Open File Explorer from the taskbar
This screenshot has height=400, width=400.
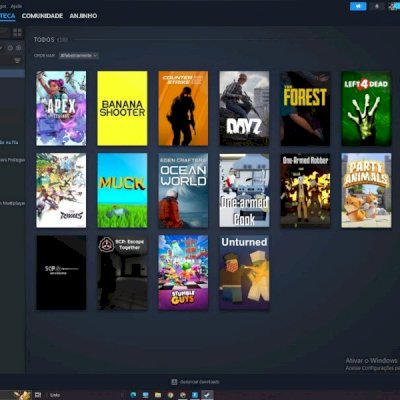[x=158, y=395]
